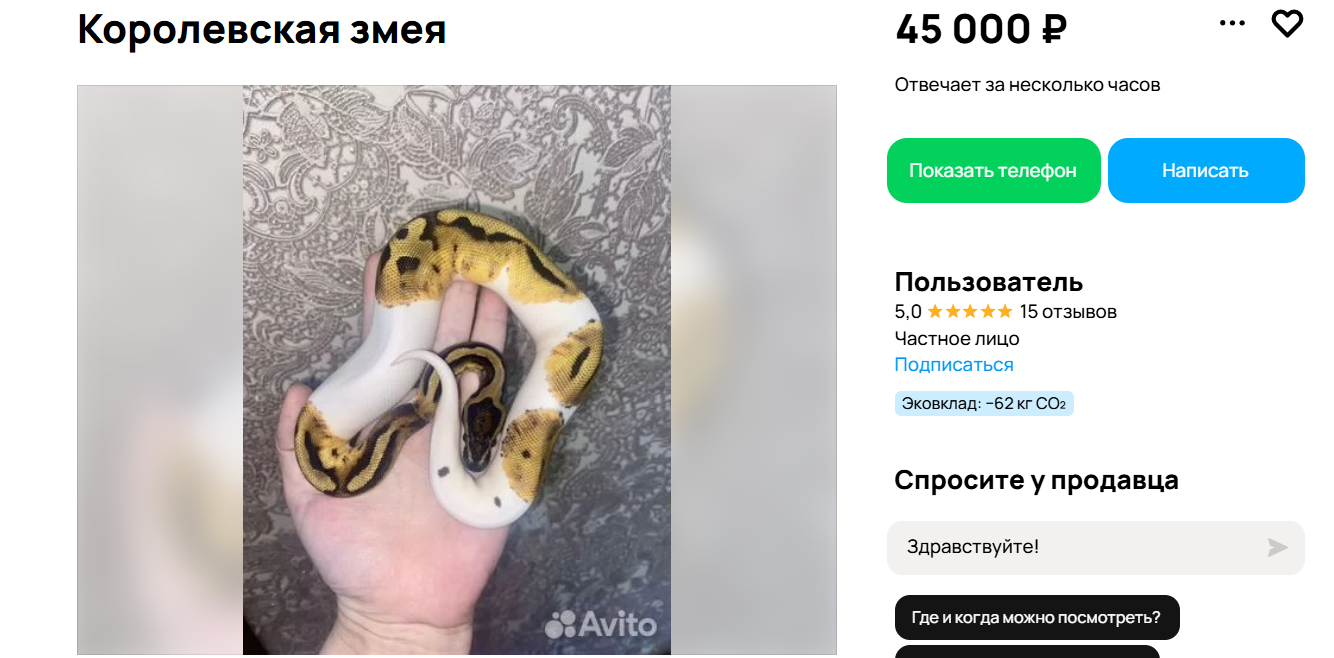1334x658 pixels.
Task: Click the Королевская змея listing title
Action: [262, 29]
